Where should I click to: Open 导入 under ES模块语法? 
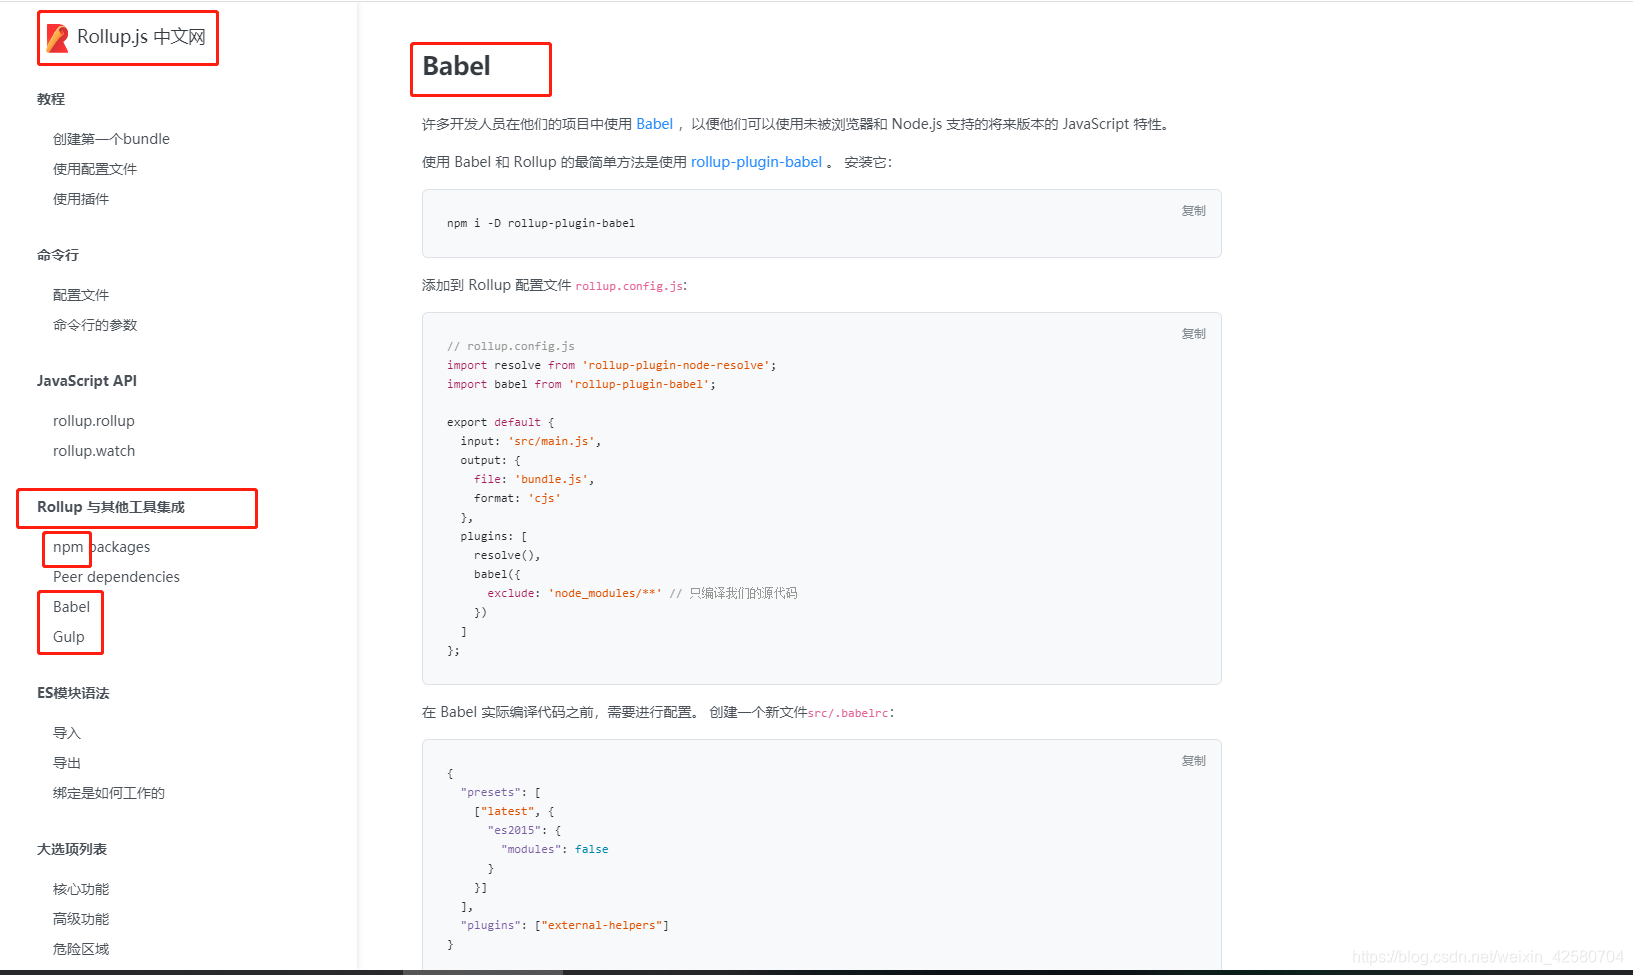pos(67,733)
